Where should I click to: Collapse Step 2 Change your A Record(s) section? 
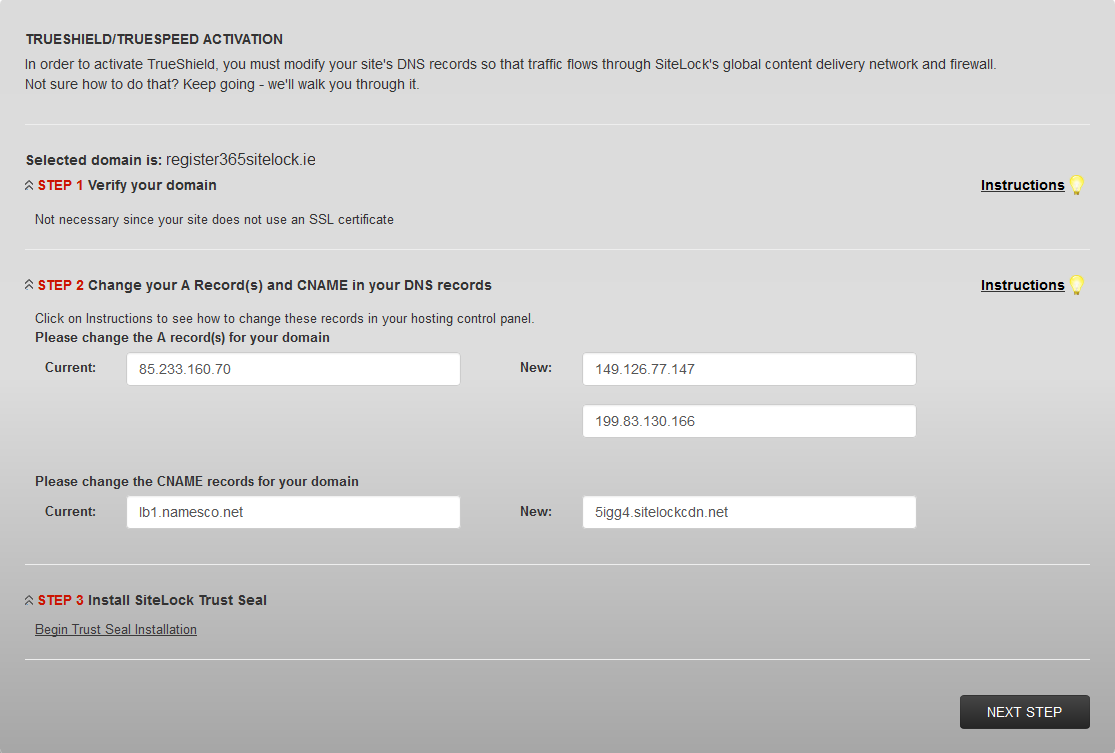click(x=29, y=284)
